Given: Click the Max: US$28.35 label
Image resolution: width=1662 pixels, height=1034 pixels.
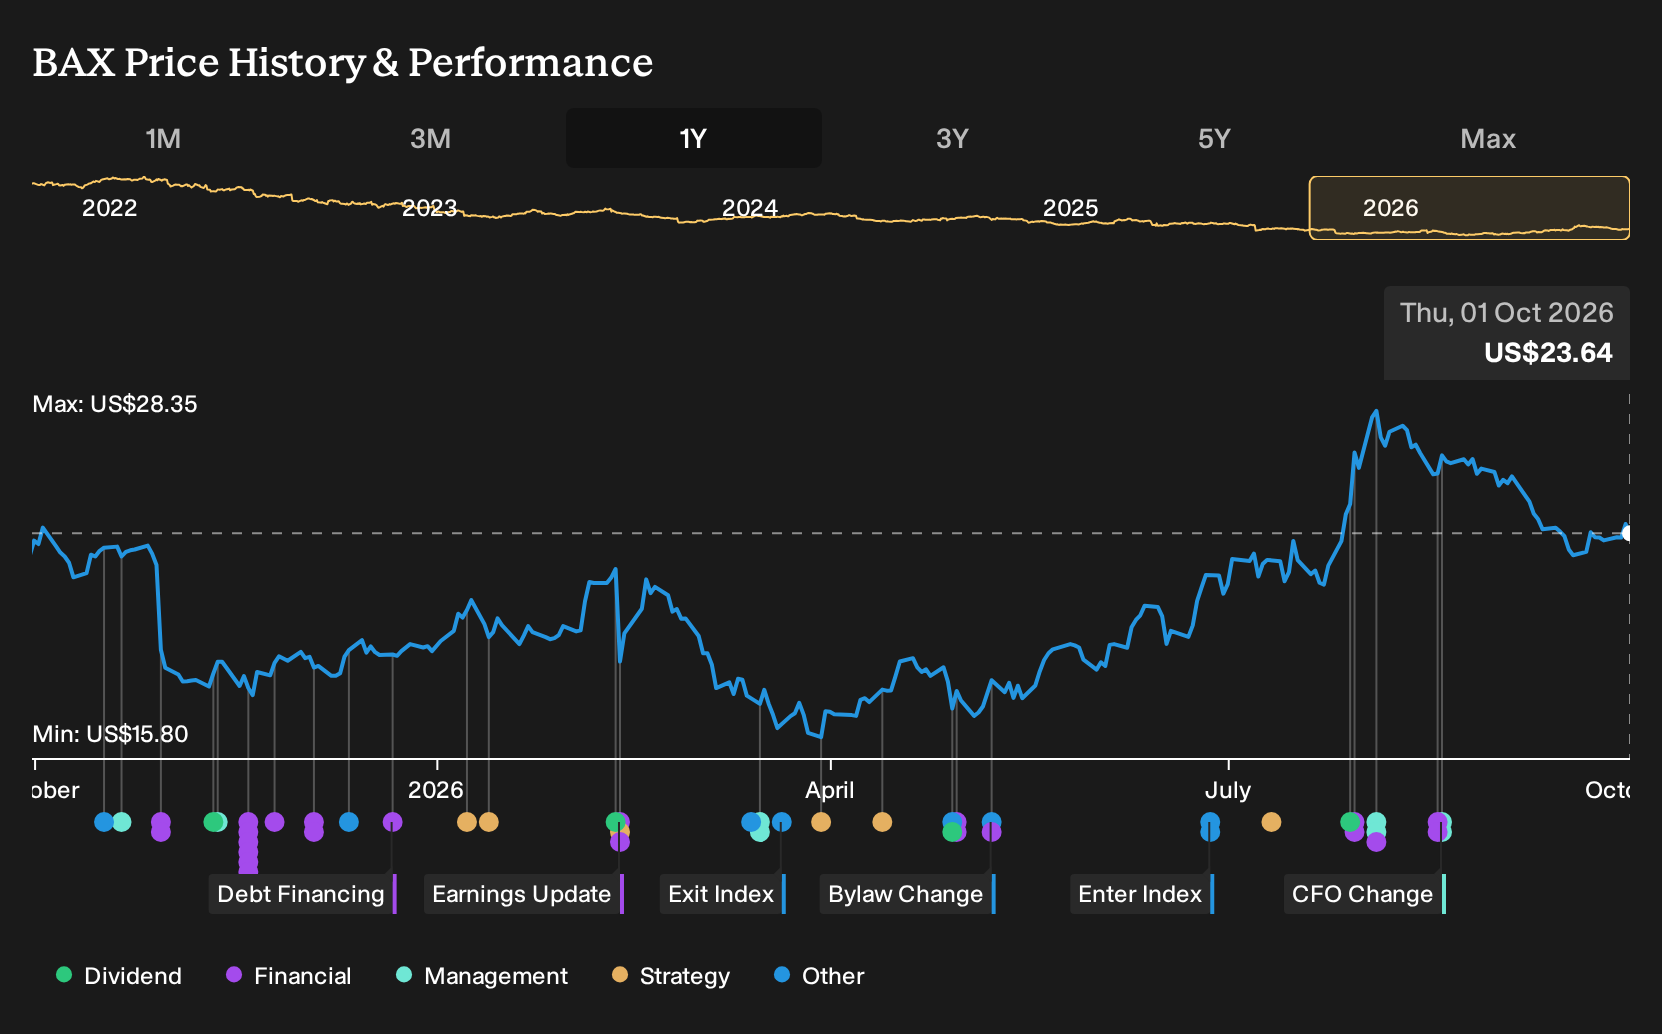Looking at the screenshot, I should click(x=115, y=404).
